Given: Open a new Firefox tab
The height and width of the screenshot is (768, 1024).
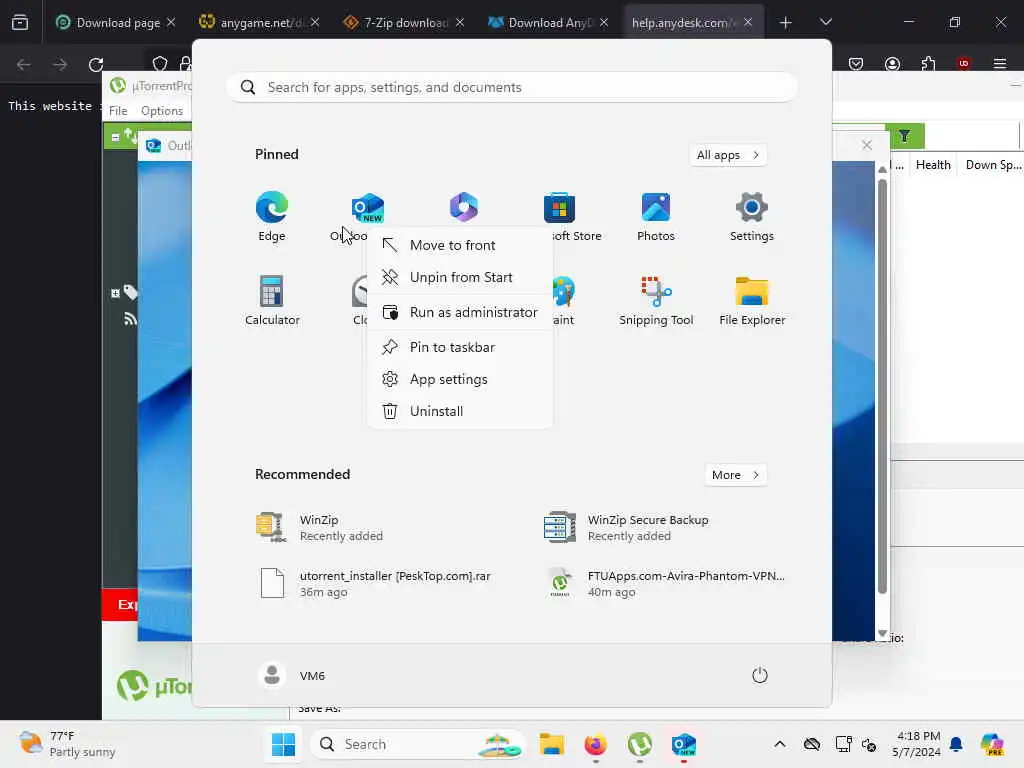Looking at the screenshot, I should tap(785, 23).
